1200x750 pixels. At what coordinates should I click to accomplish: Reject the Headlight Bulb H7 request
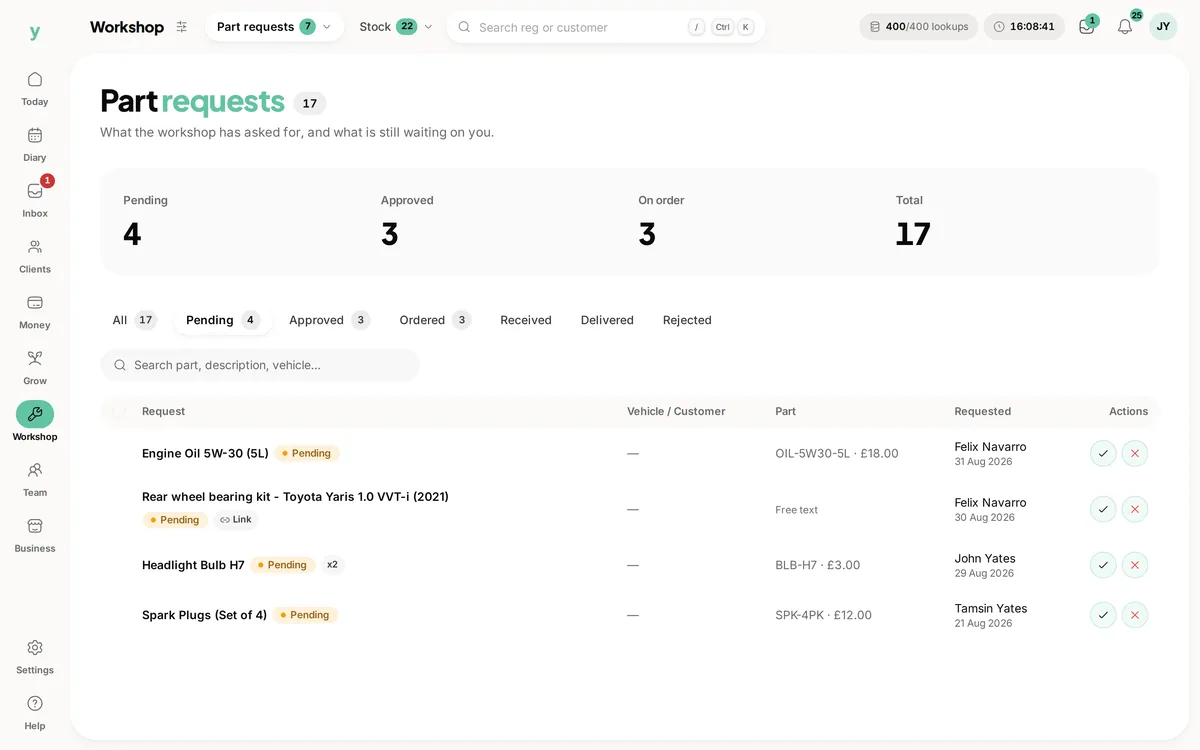click(1135, 565)
